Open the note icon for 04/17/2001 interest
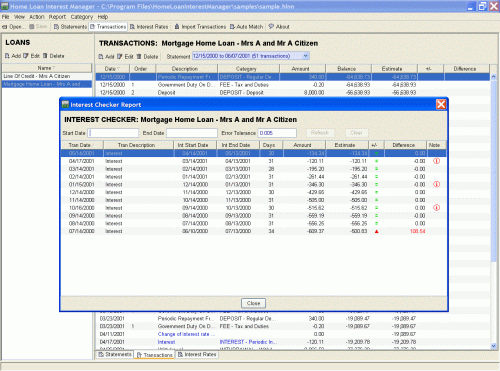 pos(436,161)
